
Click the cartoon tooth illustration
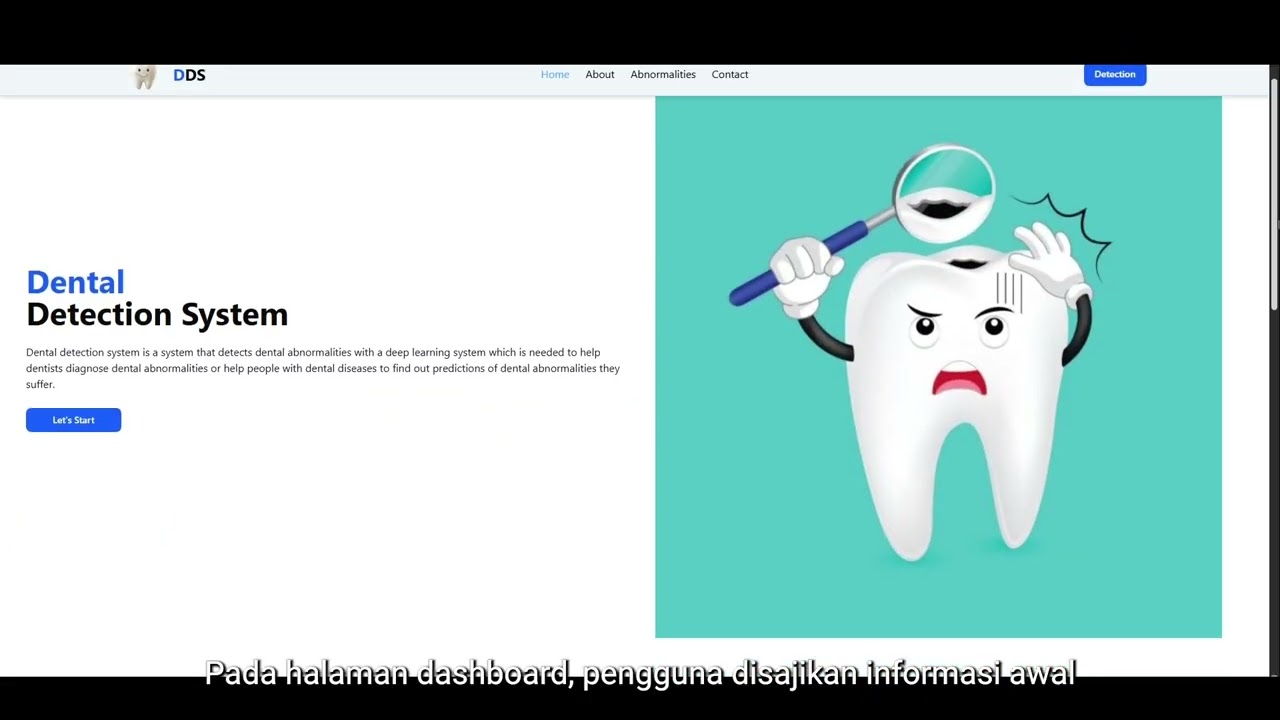[938, 367]
